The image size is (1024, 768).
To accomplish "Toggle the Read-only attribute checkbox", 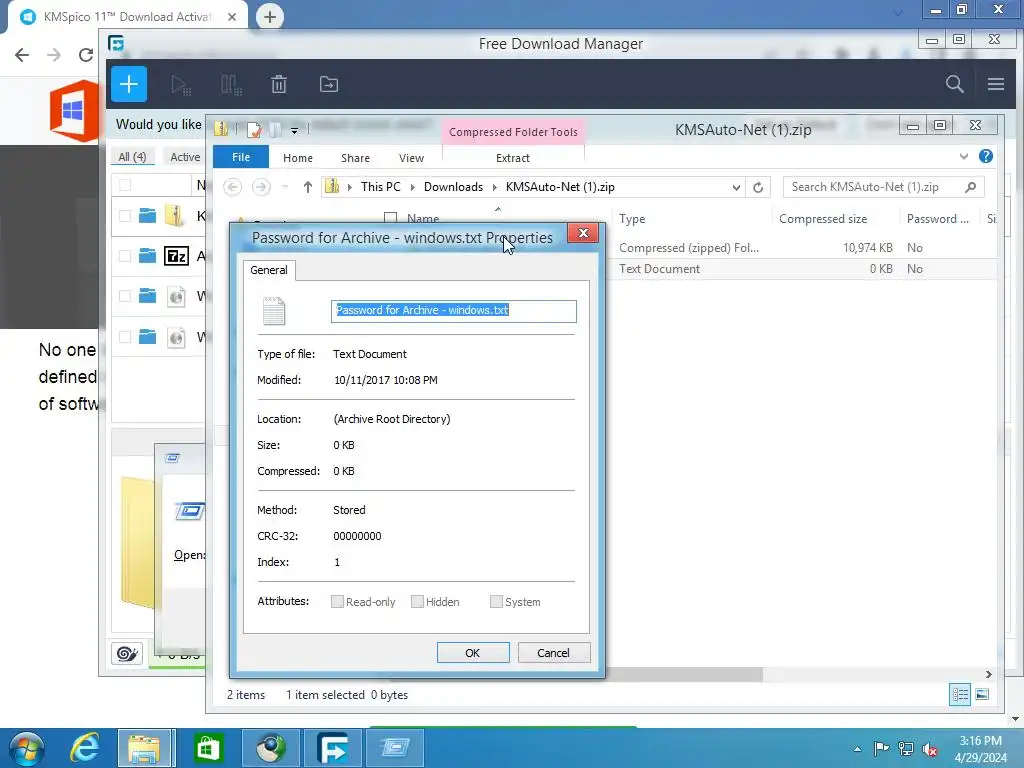I will click(337, 601).
